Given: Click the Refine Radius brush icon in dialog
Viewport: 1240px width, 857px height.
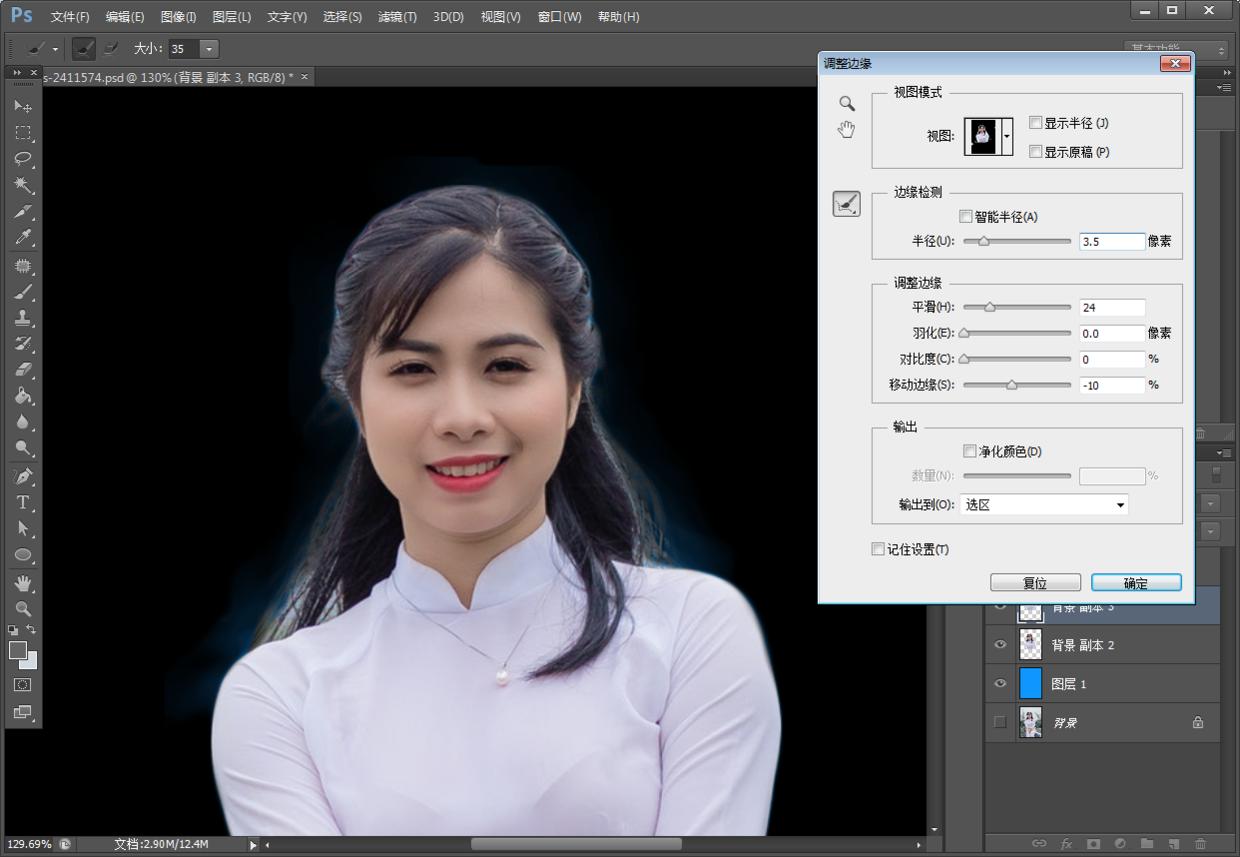Looking at the screenshot, I should coord(846,205).
